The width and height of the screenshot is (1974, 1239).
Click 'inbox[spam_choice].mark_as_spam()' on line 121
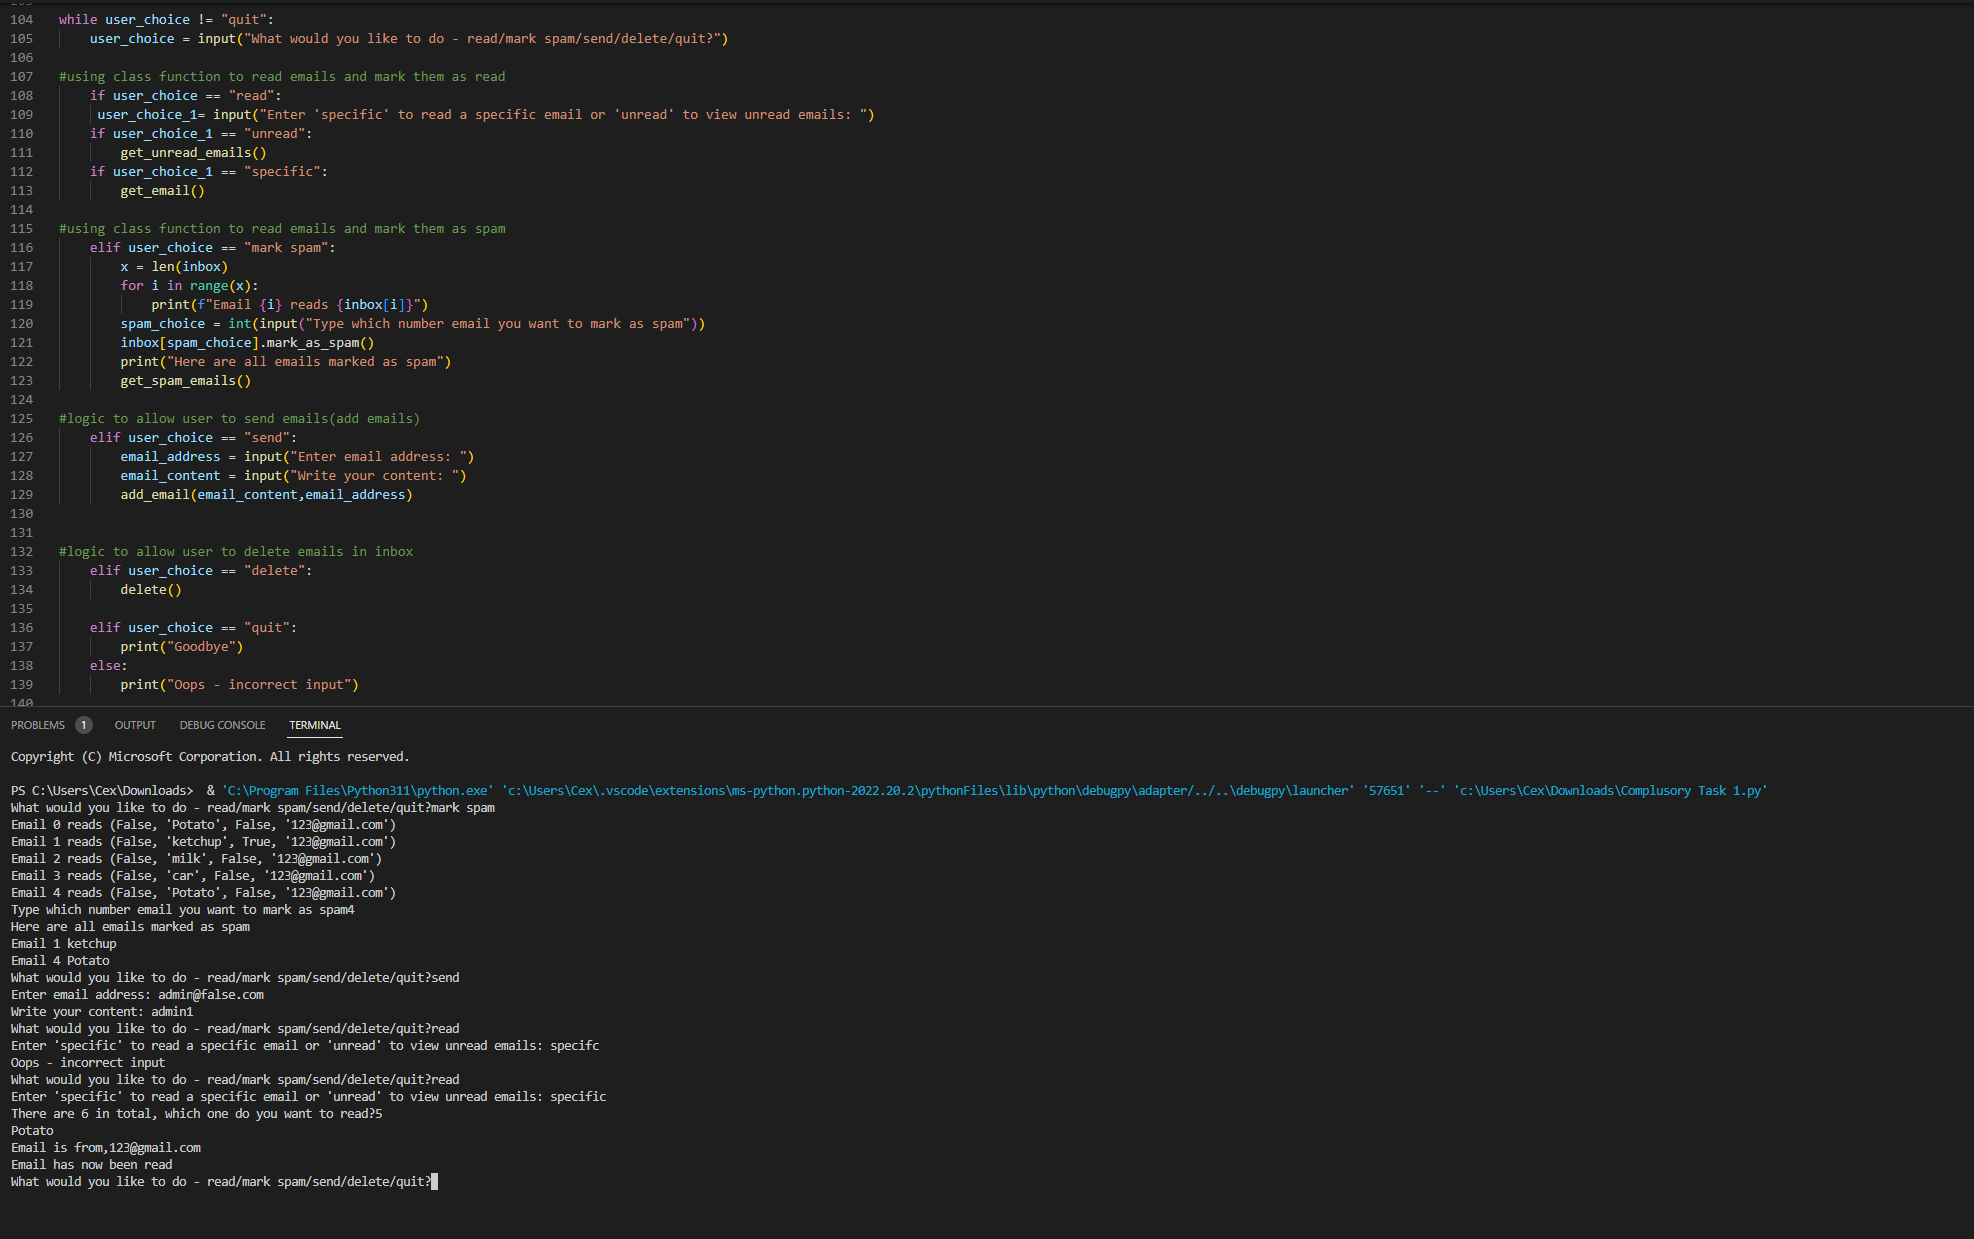[248, 343]
